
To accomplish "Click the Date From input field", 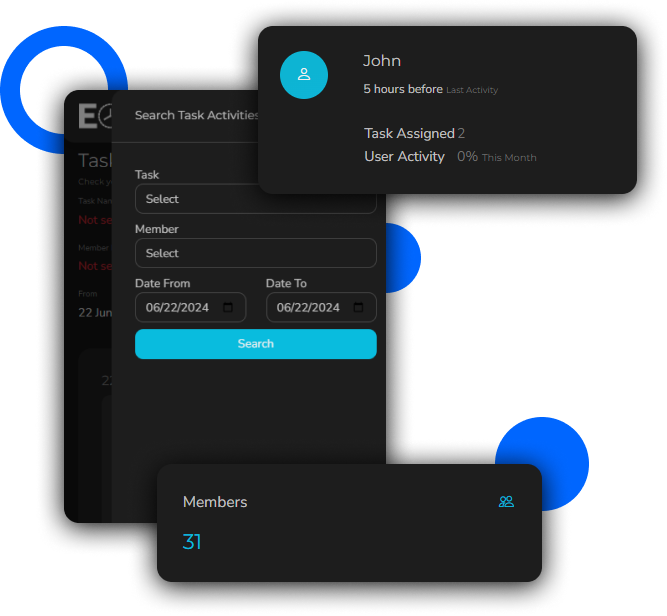I will 178,308.
